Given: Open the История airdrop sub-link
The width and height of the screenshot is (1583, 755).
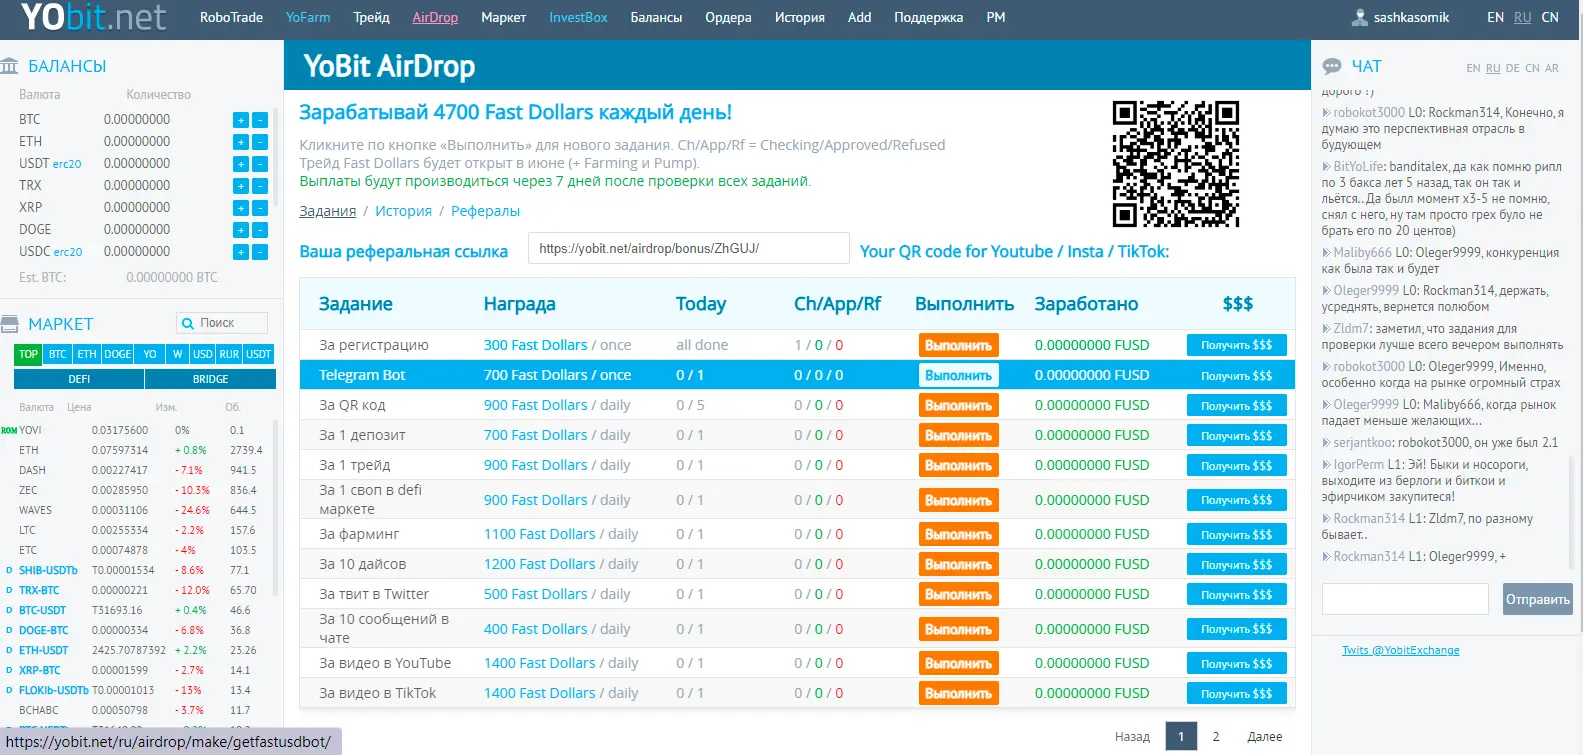Looking at the screenshot, I should [x=403, y=211].
